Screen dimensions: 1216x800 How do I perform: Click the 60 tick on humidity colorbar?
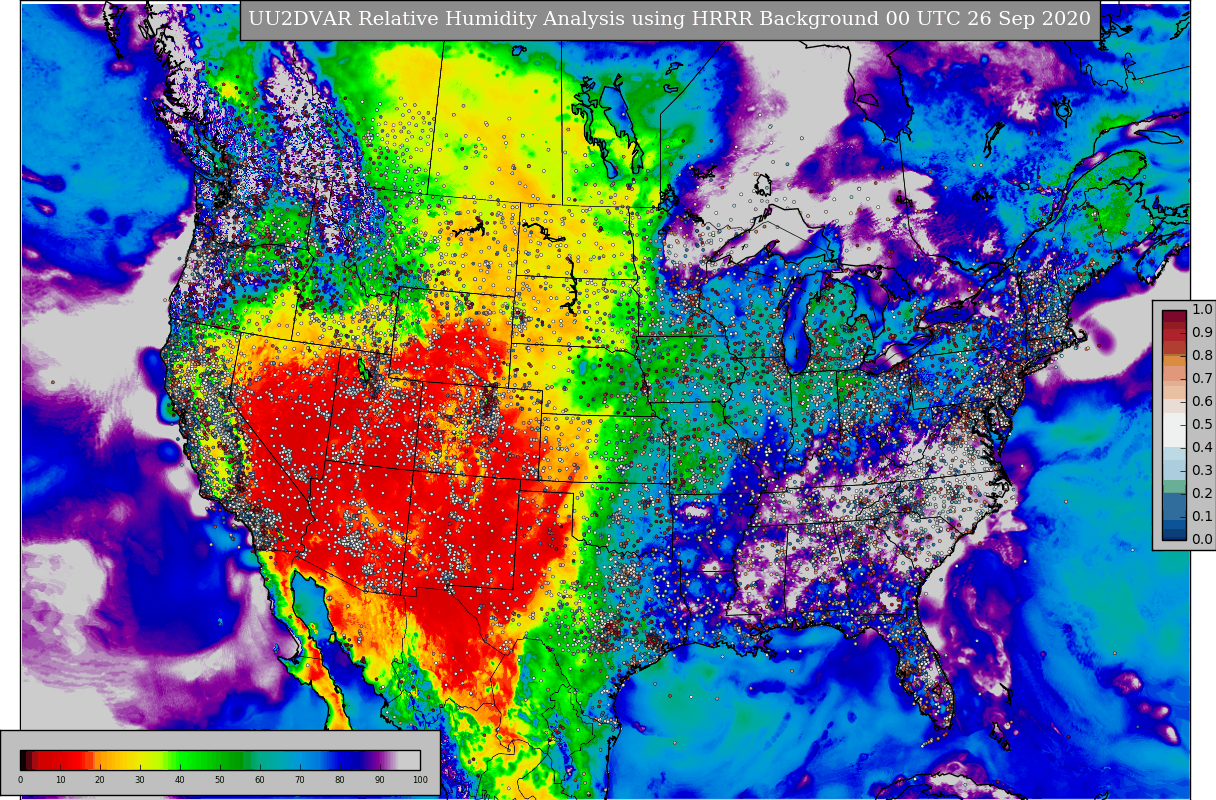[x=260, y=780]
